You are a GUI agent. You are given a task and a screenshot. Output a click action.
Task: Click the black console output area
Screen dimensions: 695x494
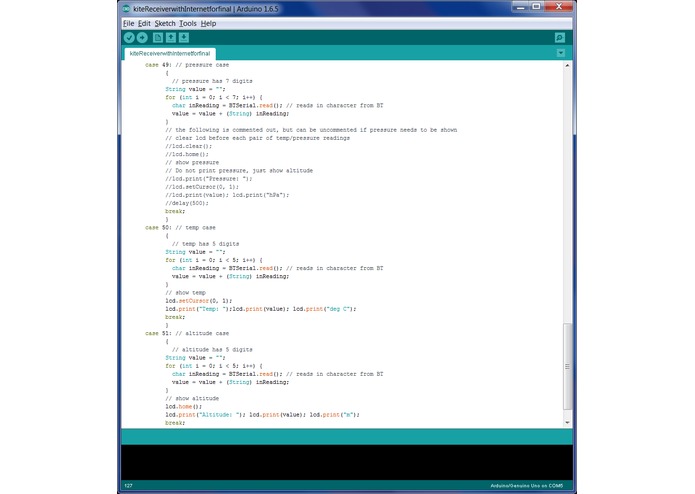[x=347, y=463]
